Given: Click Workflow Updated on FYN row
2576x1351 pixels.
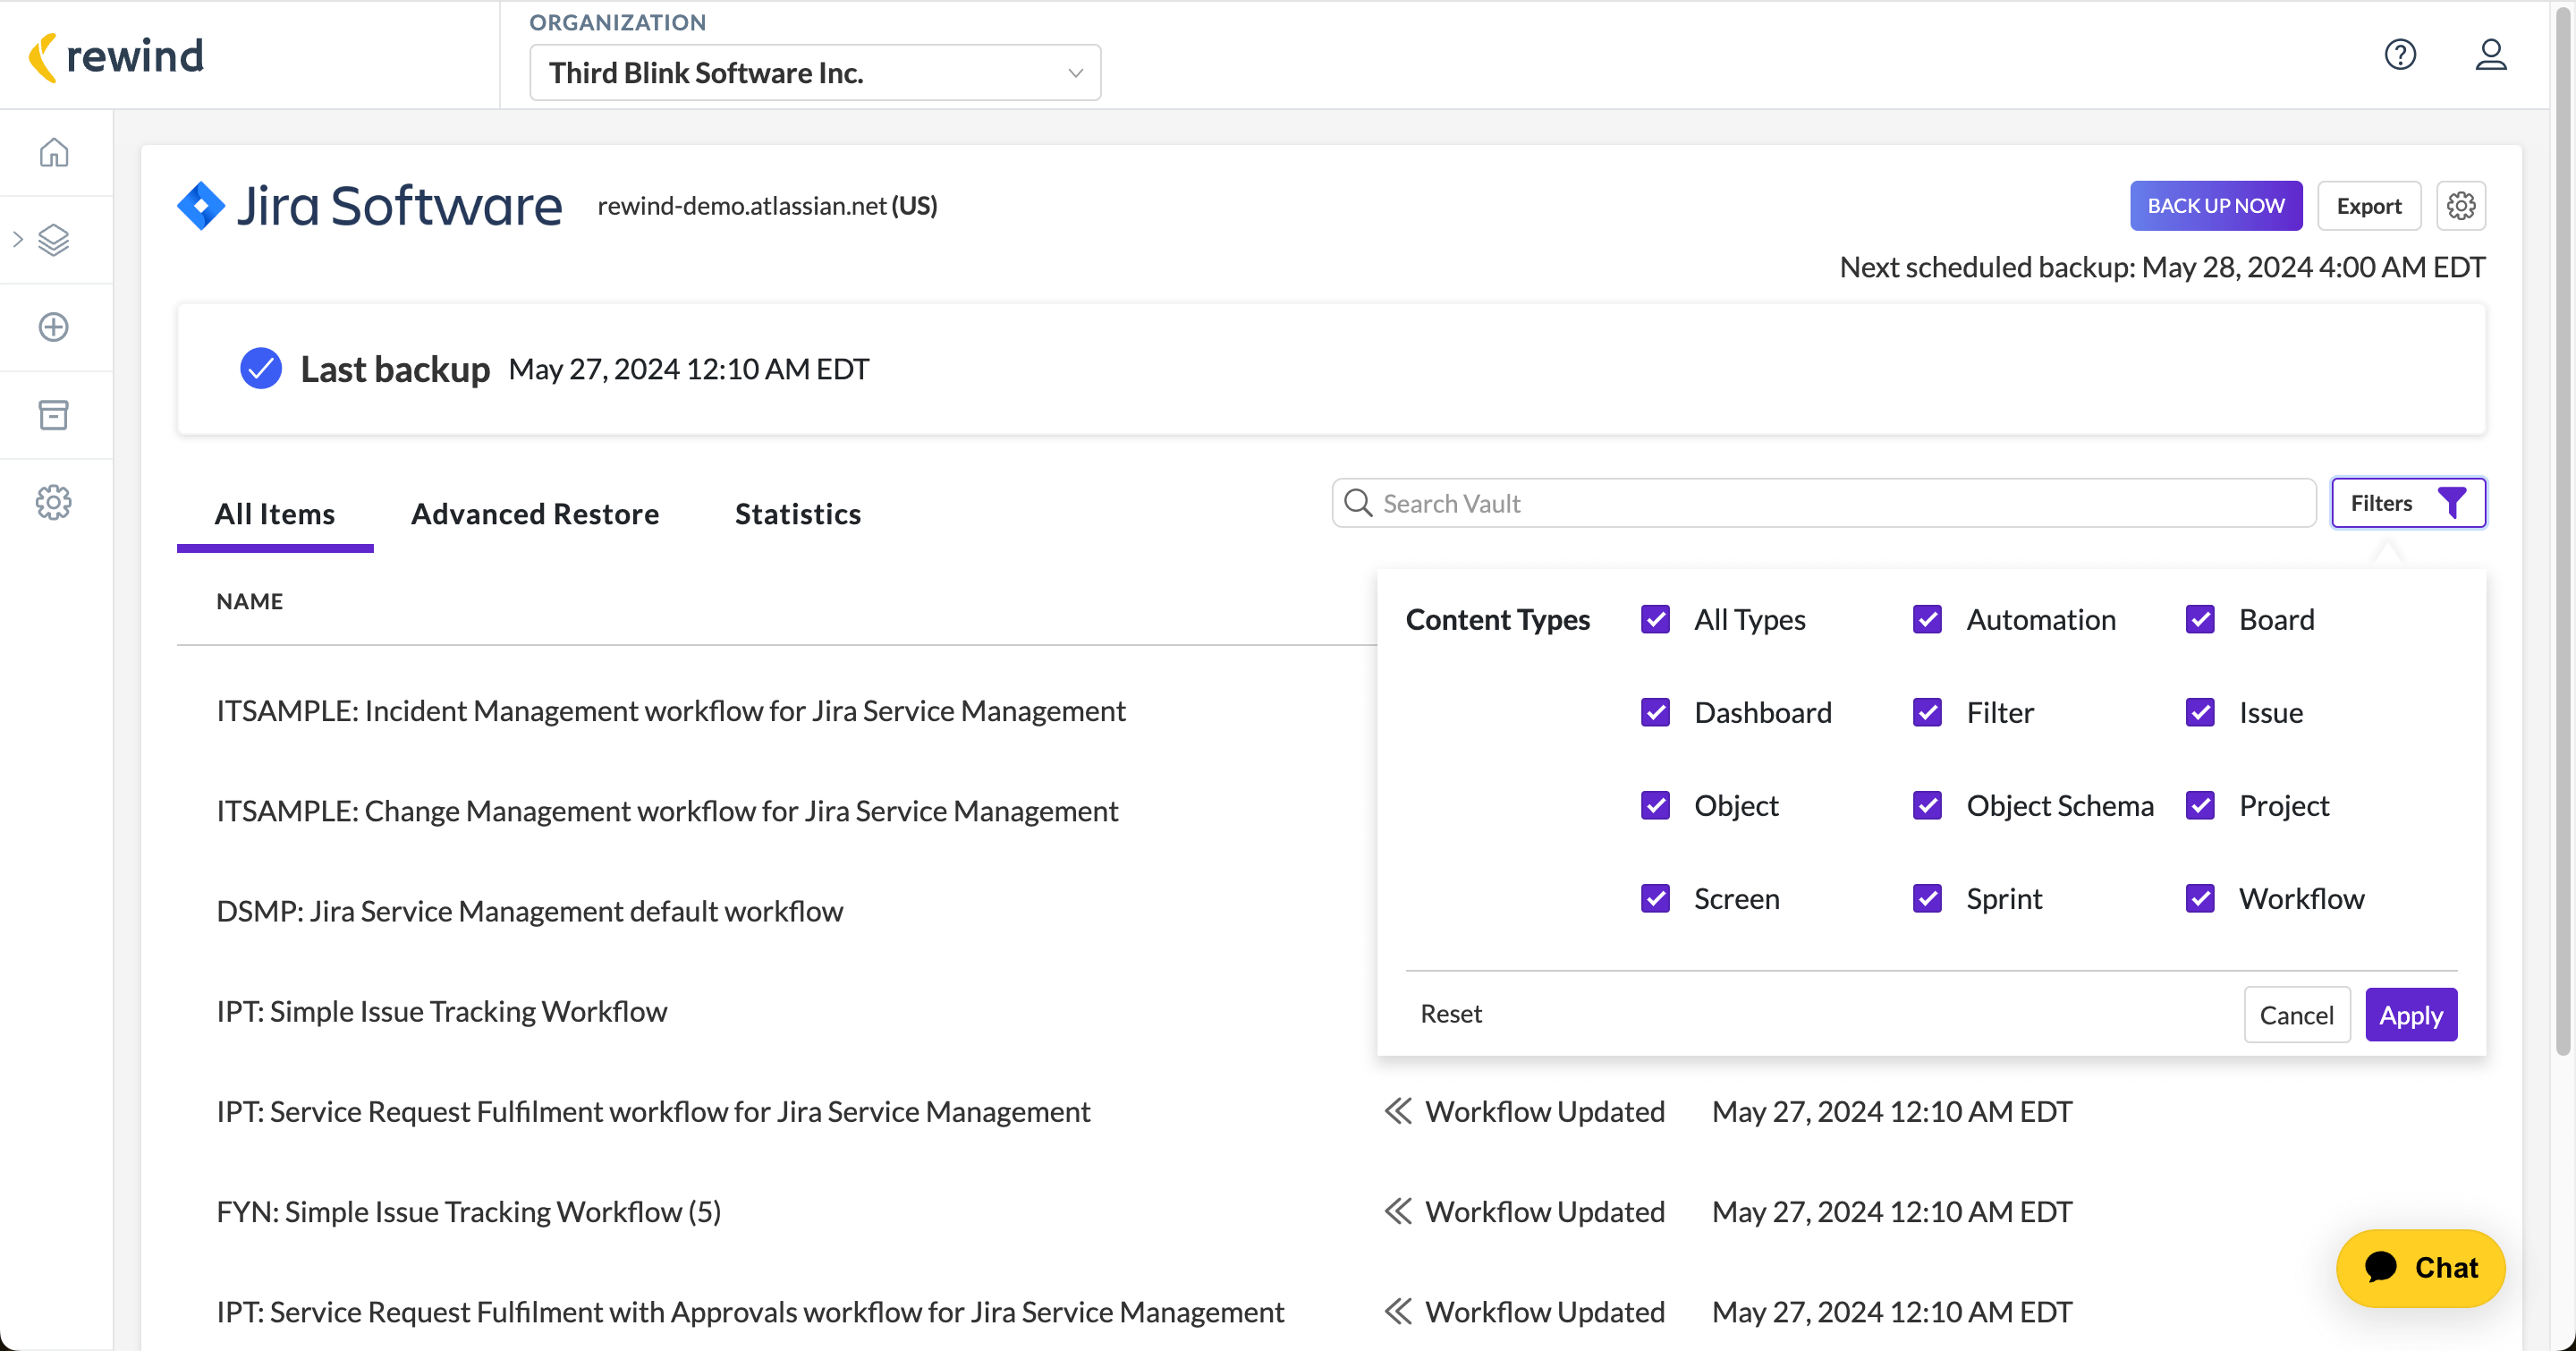Looking at the screenshot, I should pyautogui.click(x=1545, y=1211).
